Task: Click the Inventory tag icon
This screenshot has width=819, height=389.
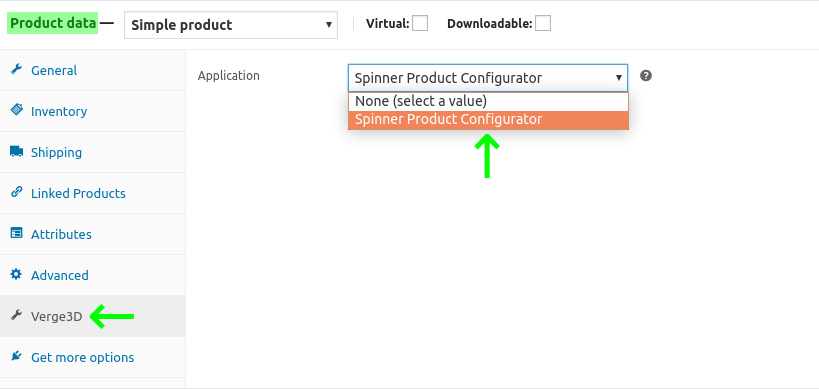Action: pyautogui.click(x=16, y=110)
